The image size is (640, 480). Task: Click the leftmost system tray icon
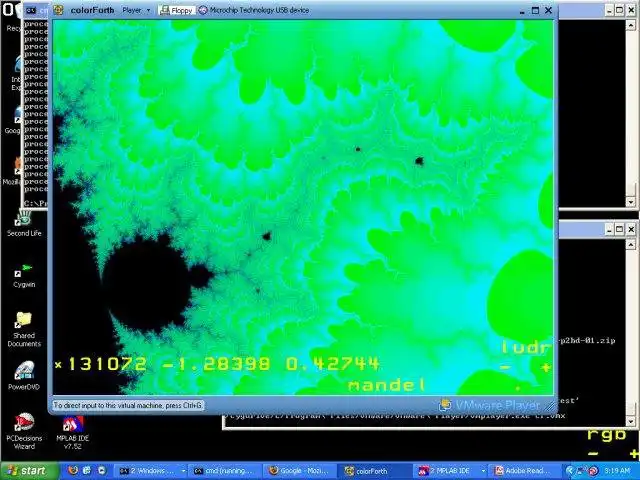coord(570,471)
